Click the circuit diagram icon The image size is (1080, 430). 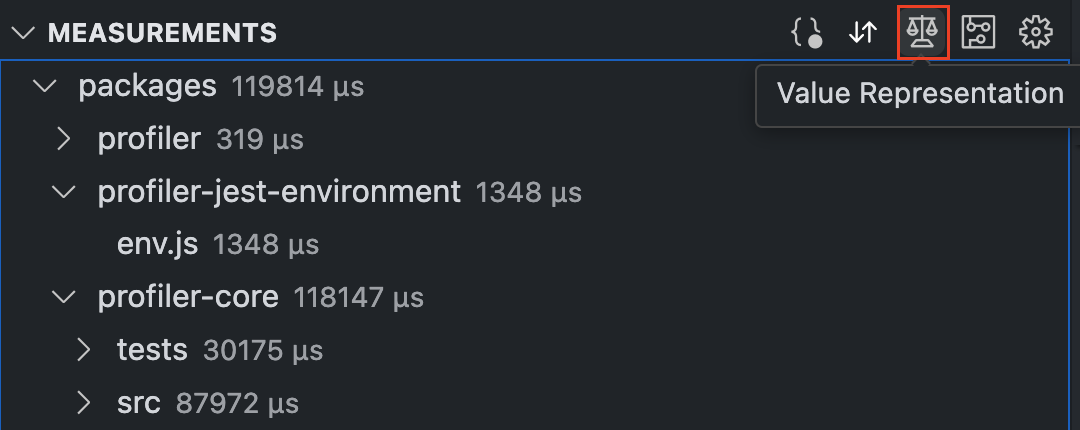click(x=978, y=33)
